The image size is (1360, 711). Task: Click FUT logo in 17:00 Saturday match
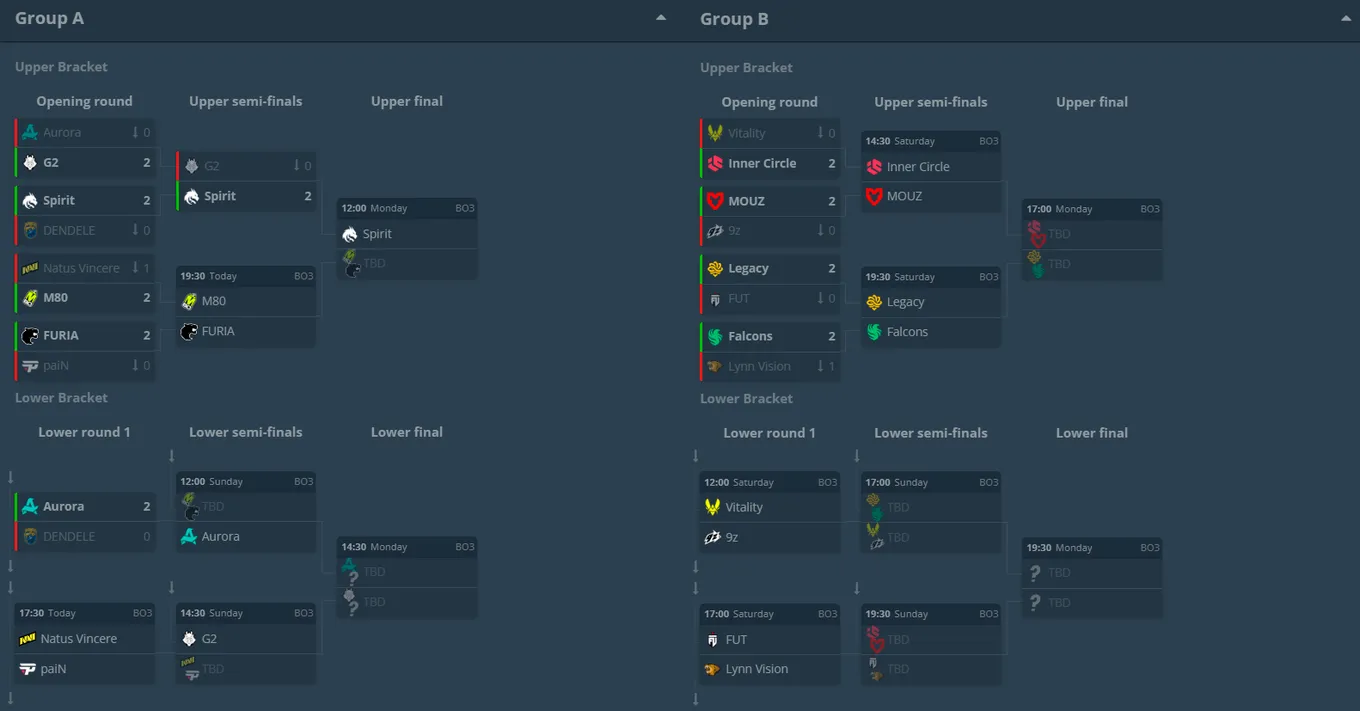[713, 640]
